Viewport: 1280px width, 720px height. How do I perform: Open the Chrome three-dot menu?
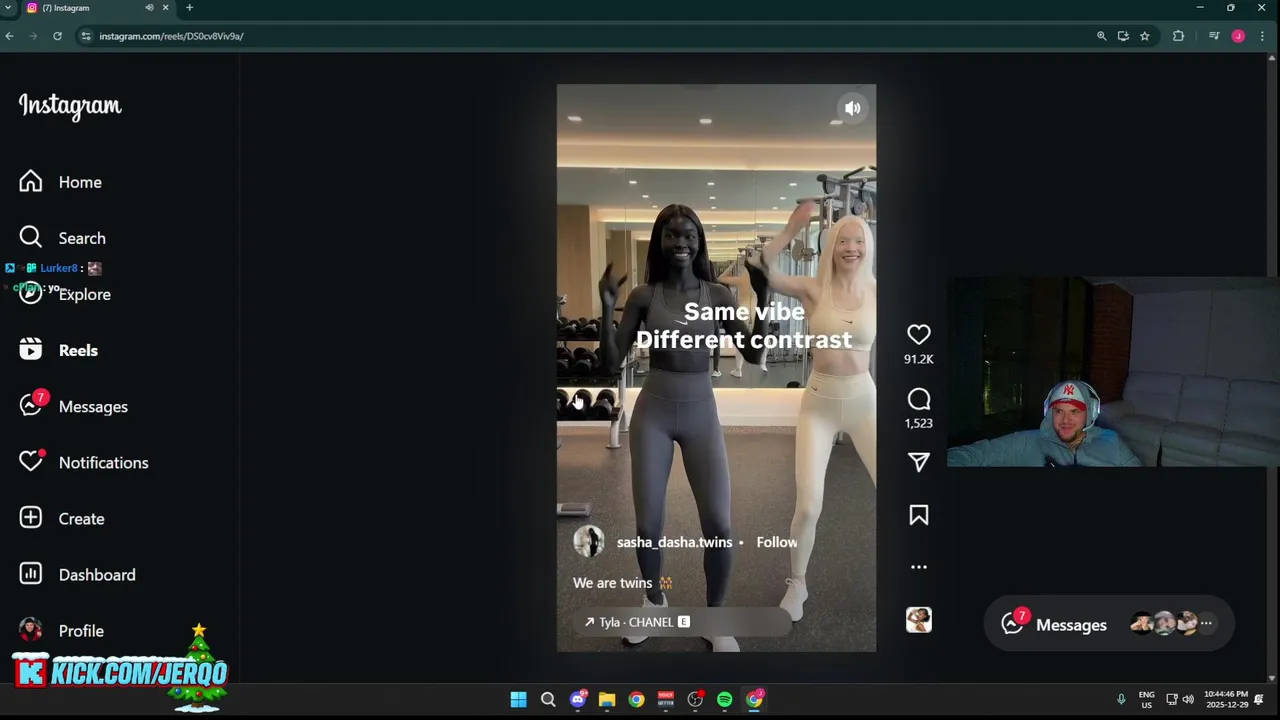click(x=1262, y=36)
